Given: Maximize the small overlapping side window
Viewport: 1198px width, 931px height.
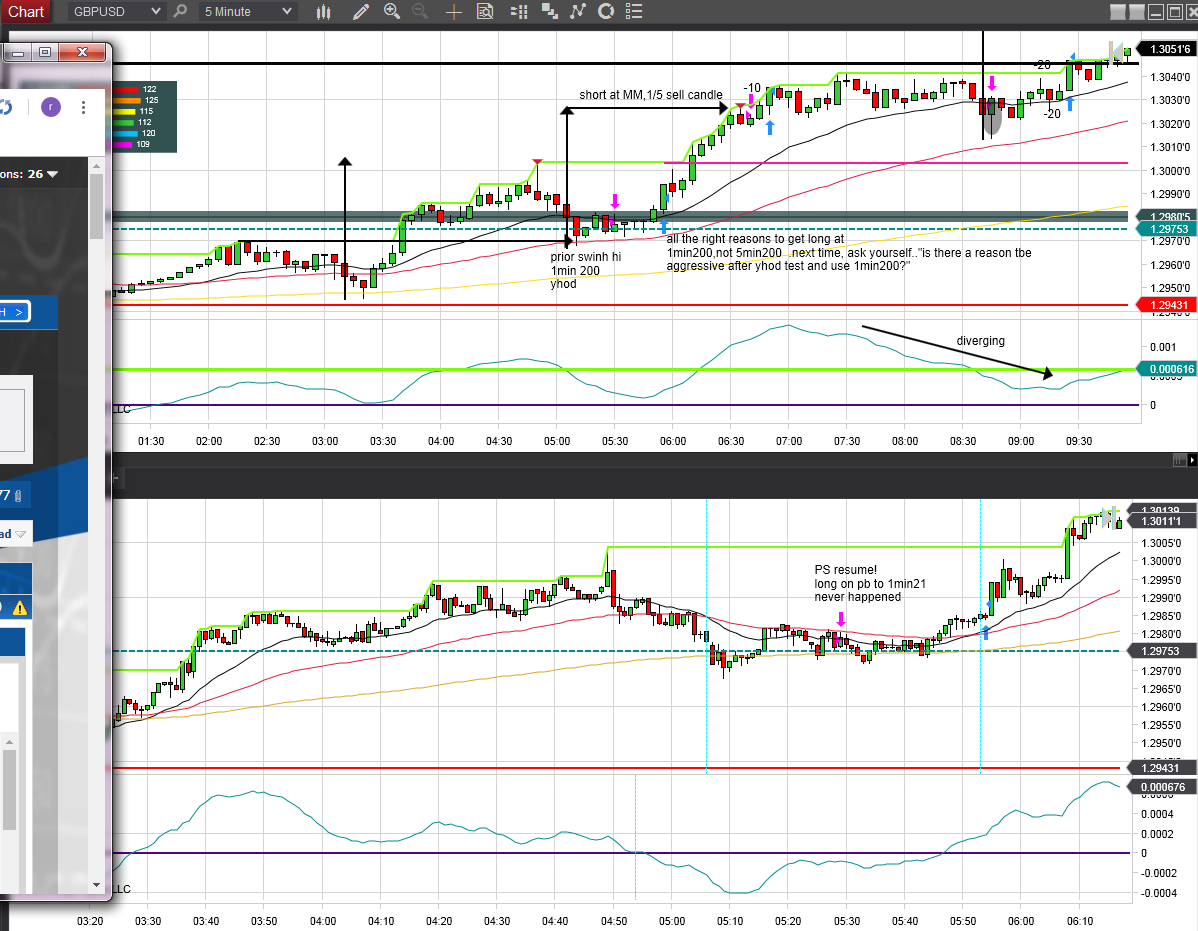Looking at the screenshot, I should (x=45, y=52).
